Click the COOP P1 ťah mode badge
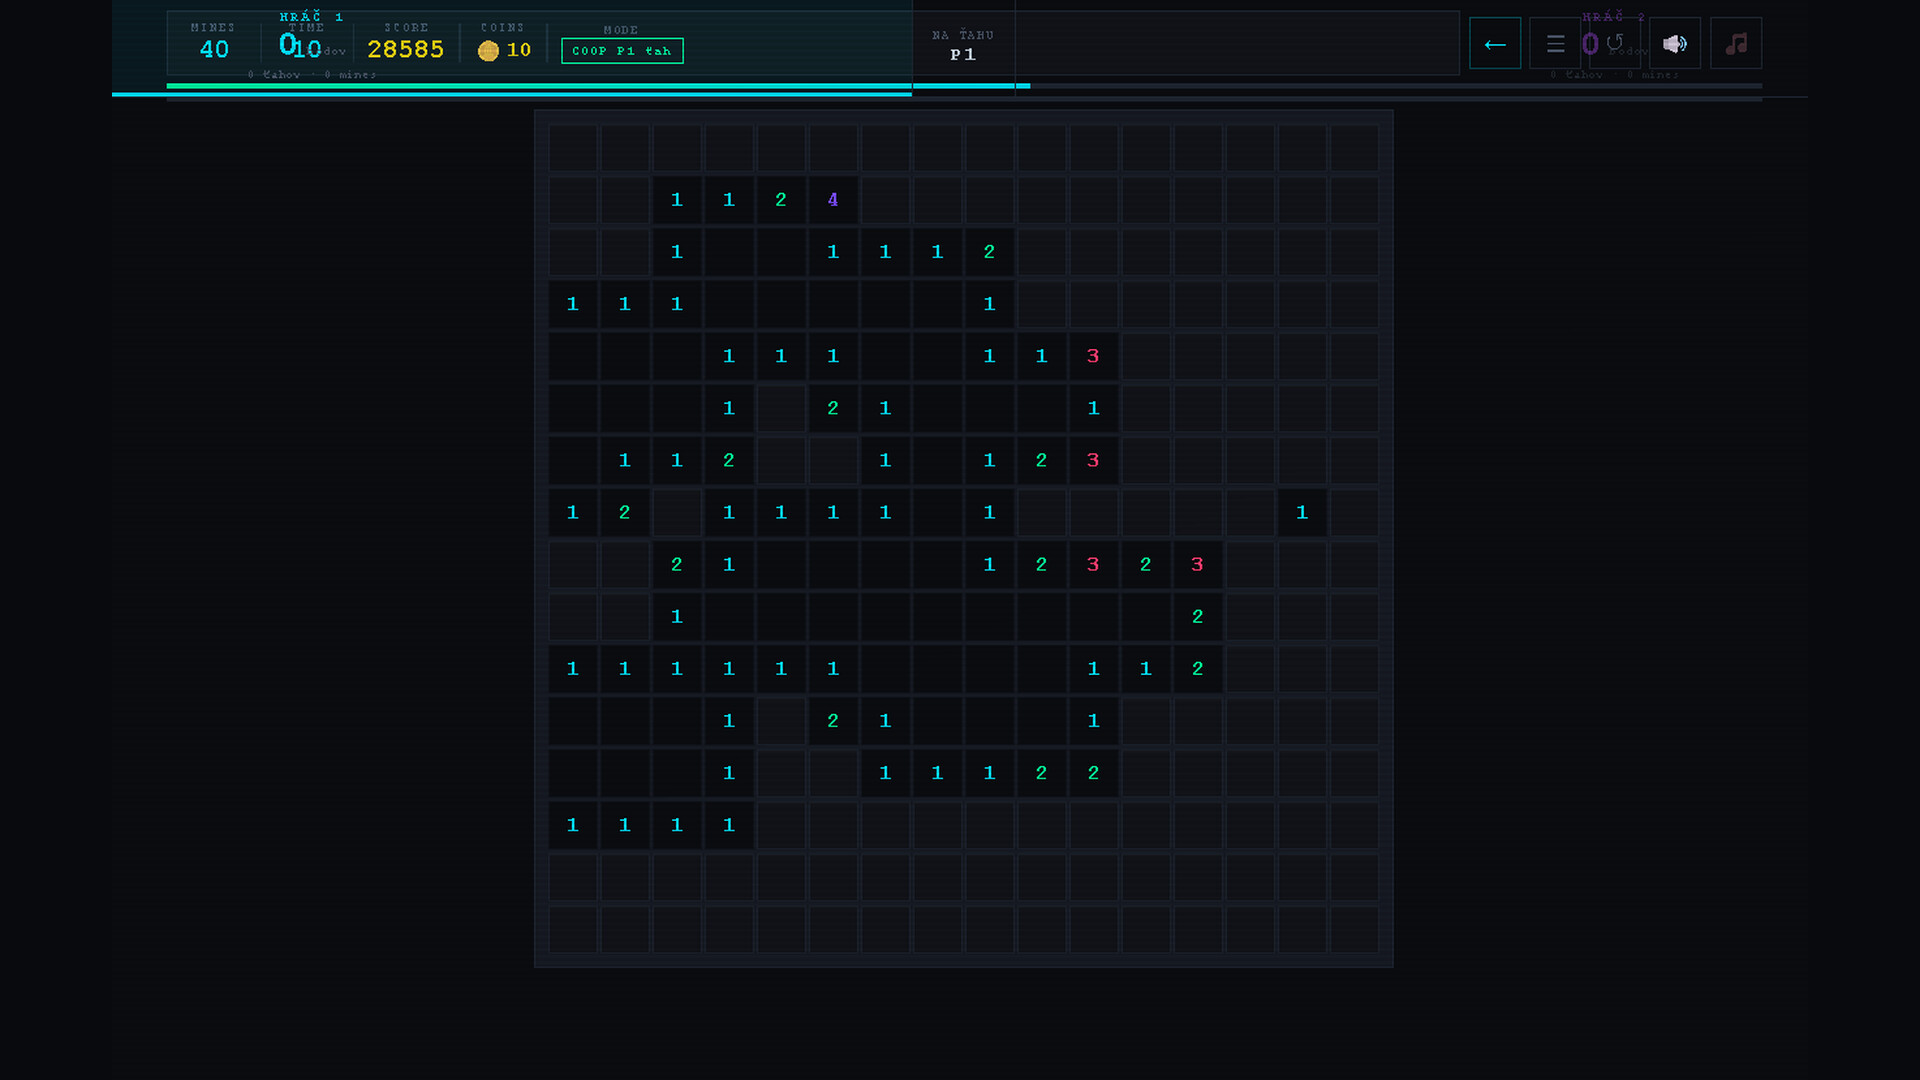The image size is (1920, 1080). click(x=622, y=51)
